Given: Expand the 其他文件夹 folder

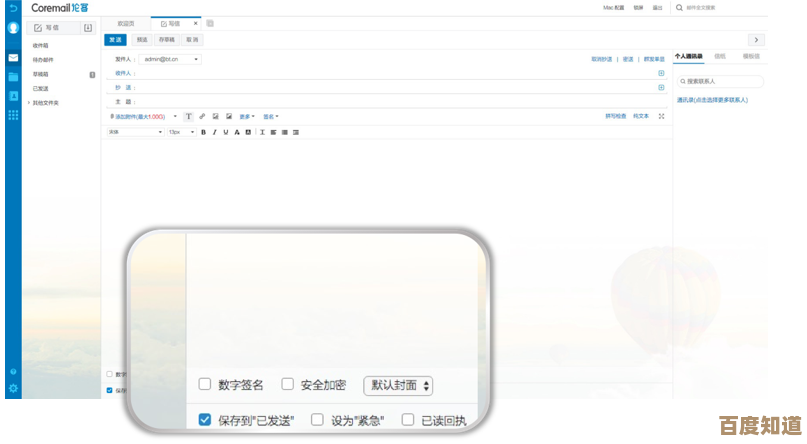Looking at the screenshot, I should [x=29, y=103].
